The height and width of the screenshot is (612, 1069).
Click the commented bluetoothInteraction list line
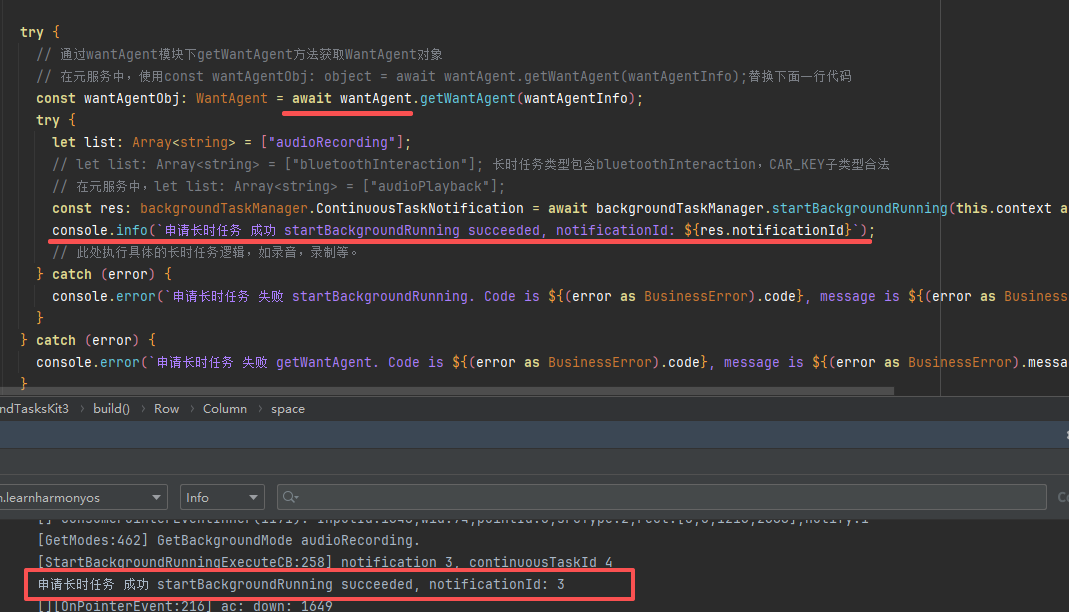[x=470, y=164]
